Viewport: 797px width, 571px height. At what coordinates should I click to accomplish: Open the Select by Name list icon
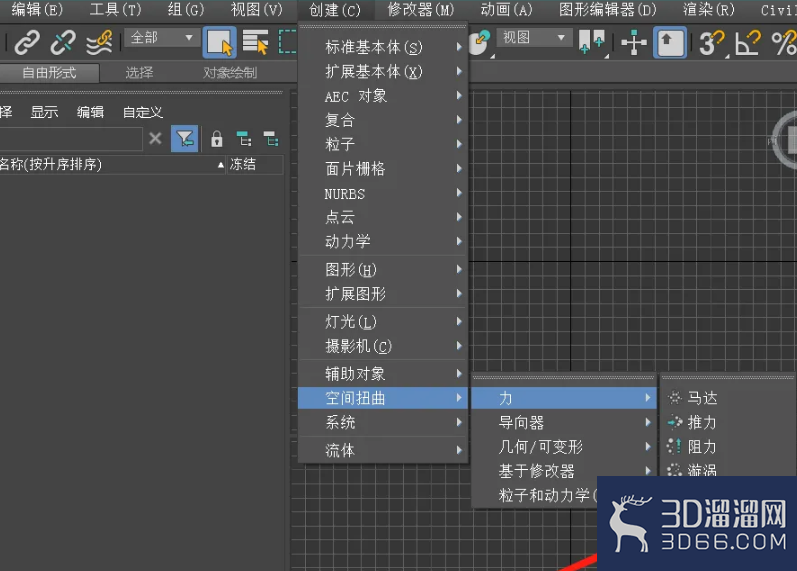[x=255, y=43]
